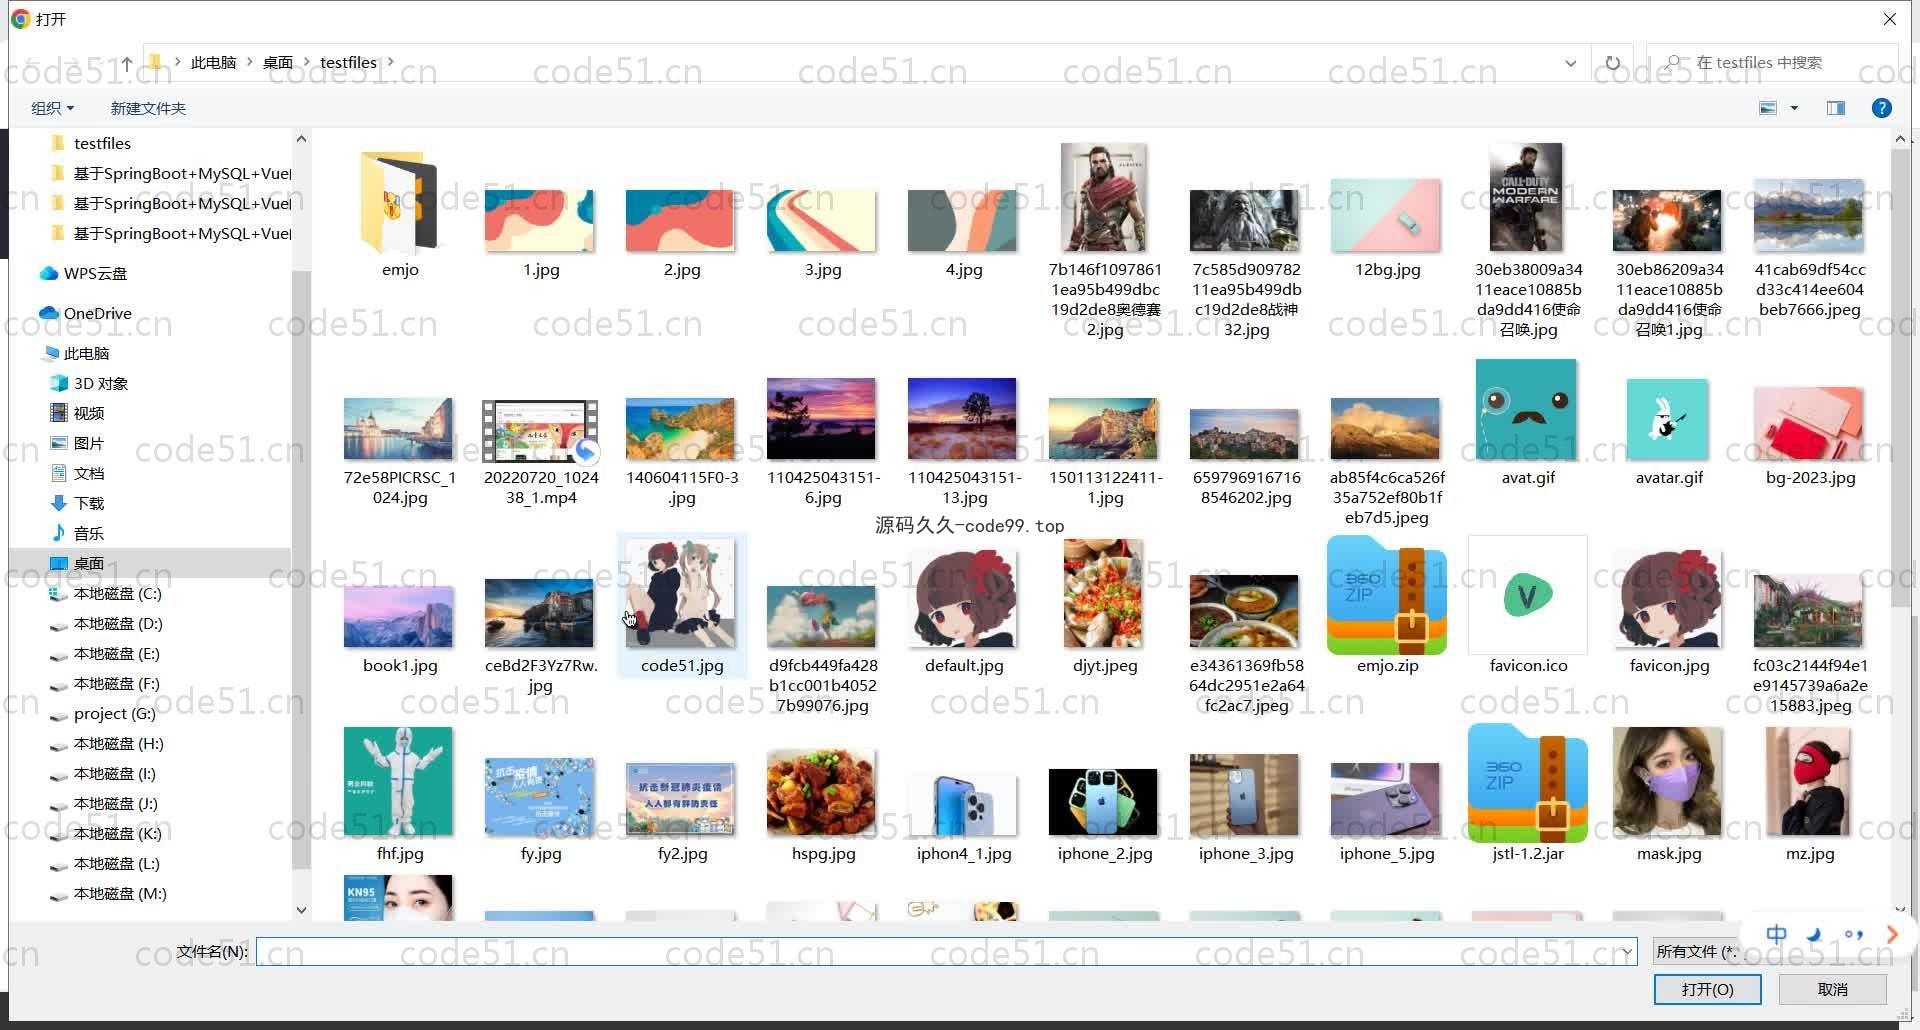Click the file name mz.jpg
This screenshot has height=1030, width=1920.
pyautogui.click(x=1809, y=854)
